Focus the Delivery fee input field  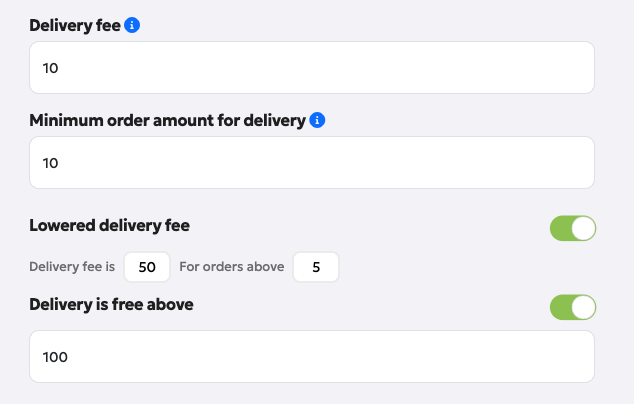pyautogui.click(x=312, y=68)
